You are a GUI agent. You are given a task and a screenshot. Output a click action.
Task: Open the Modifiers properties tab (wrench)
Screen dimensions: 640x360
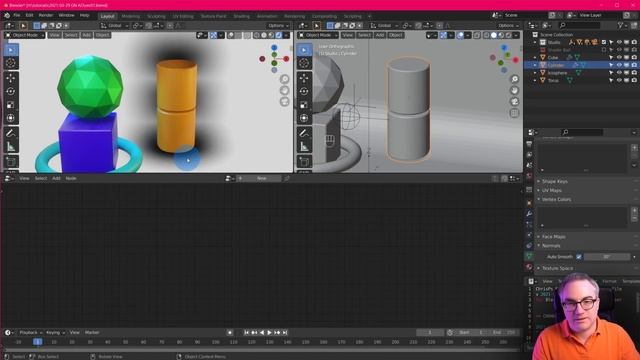coord(529,213)
